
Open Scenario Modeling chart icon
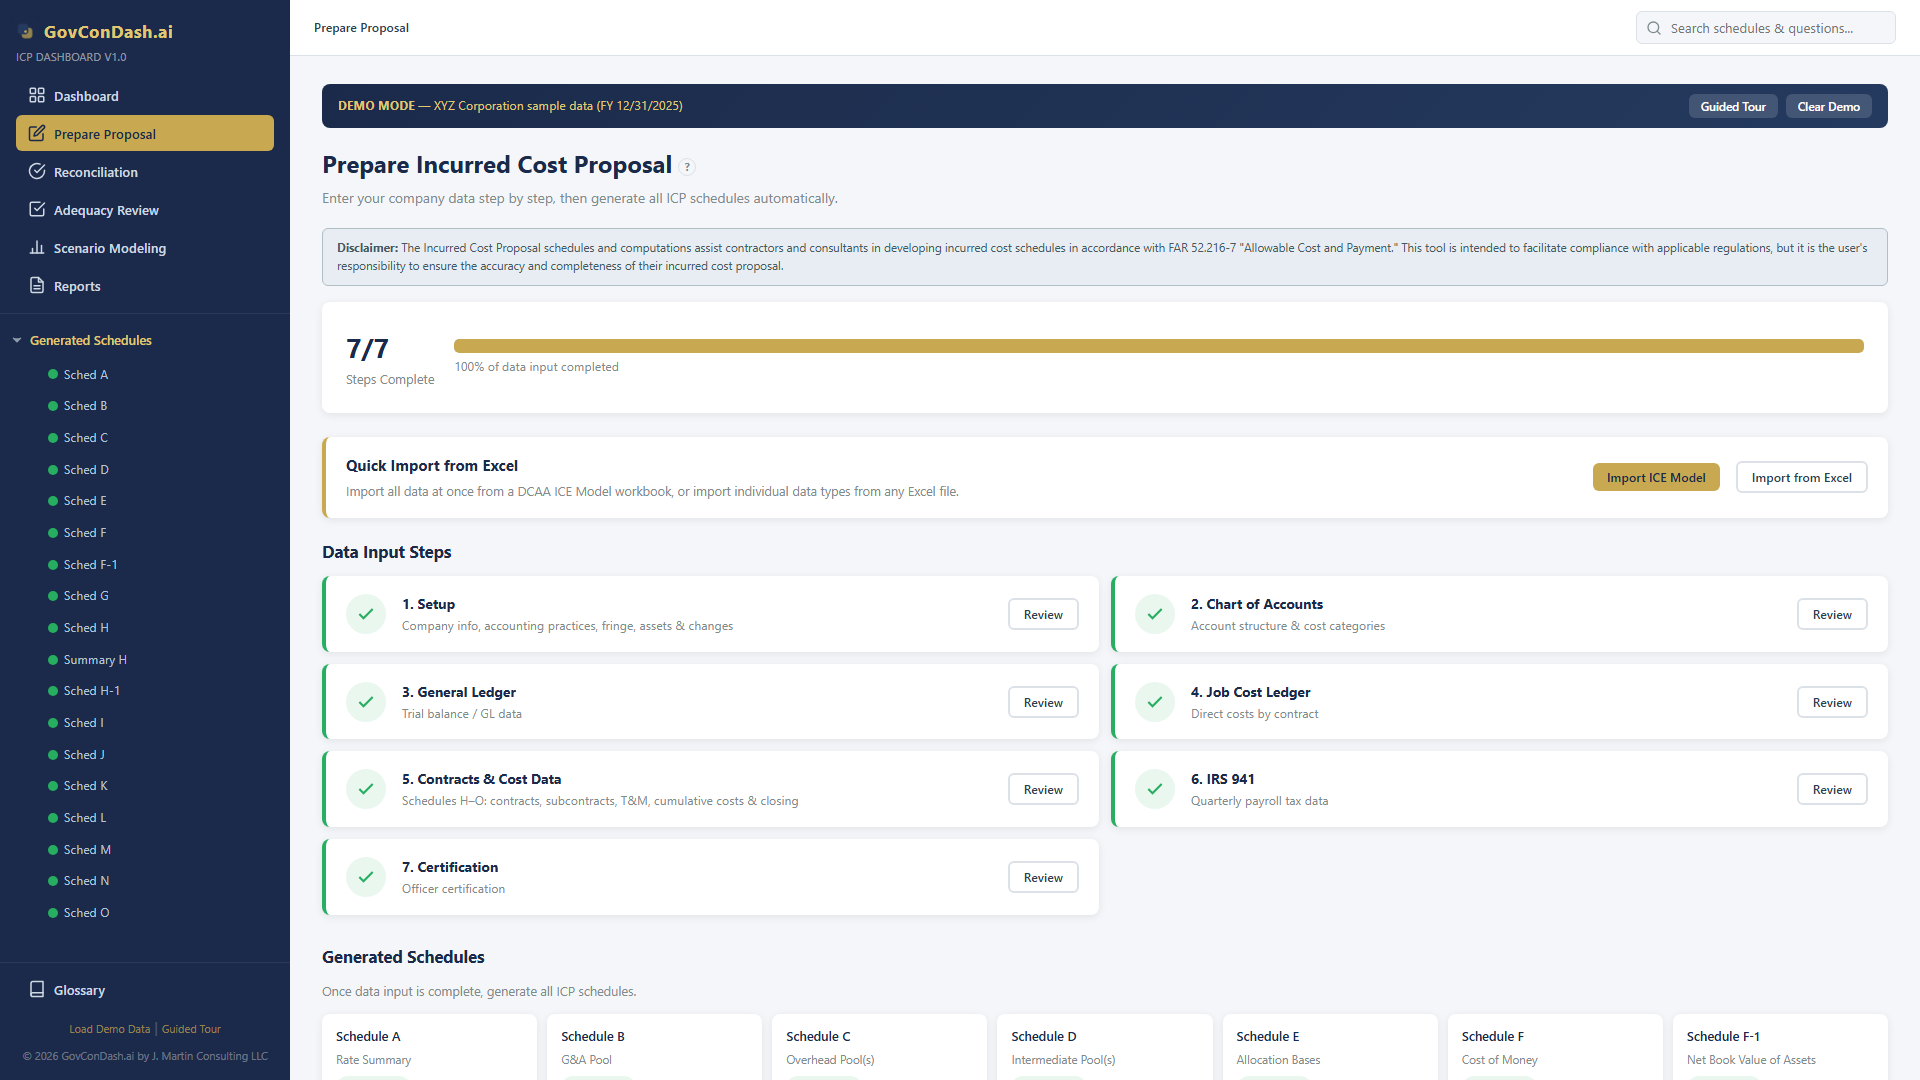coord(37,248)
